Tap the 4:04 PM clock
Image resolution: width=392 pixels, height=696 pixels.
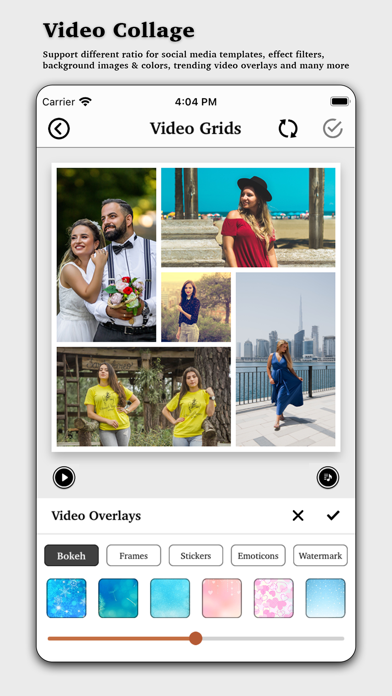196,102
